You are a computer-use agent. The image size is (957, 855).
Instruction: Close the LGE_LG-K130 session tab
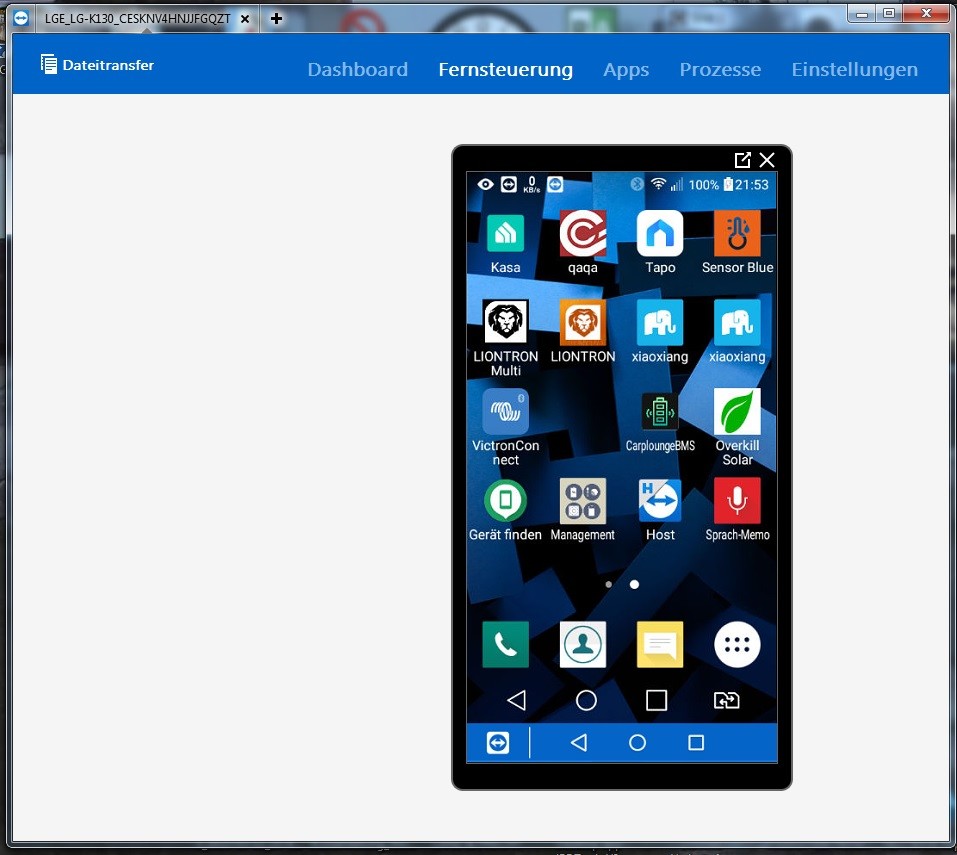click(x=245, y=19)
